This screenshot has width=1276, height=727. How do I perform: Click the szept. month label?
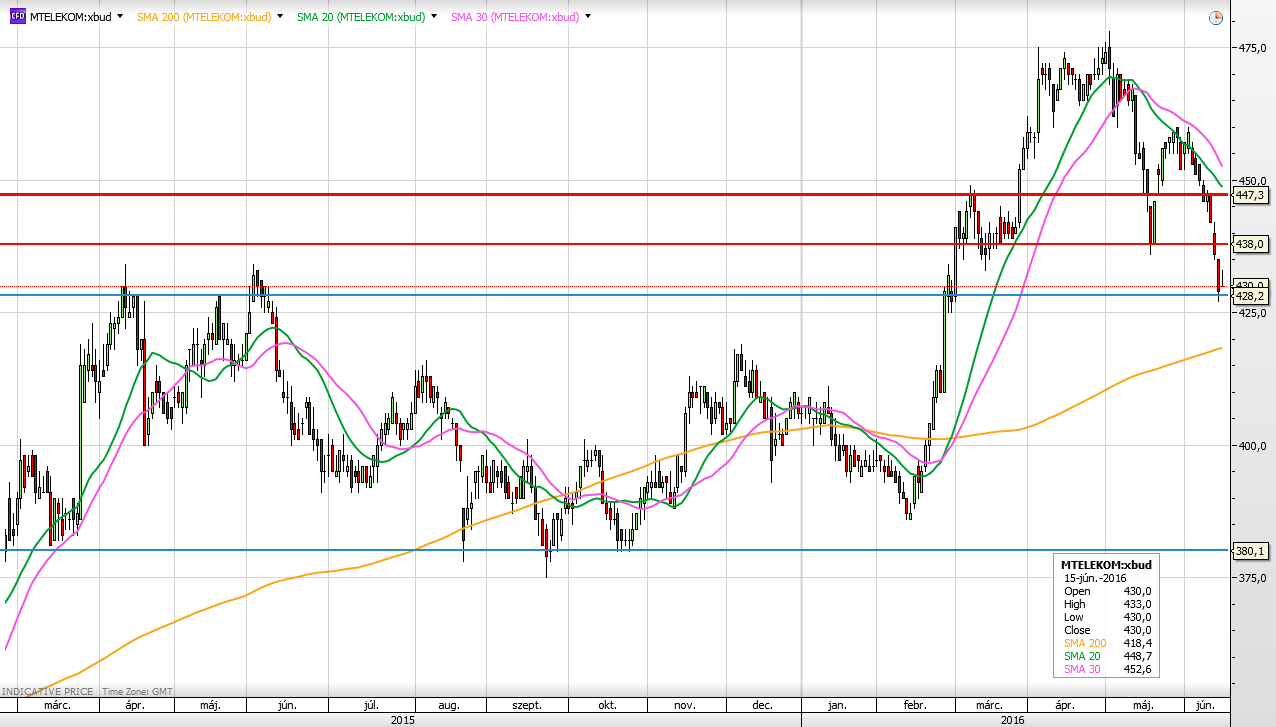click(527, 706)
